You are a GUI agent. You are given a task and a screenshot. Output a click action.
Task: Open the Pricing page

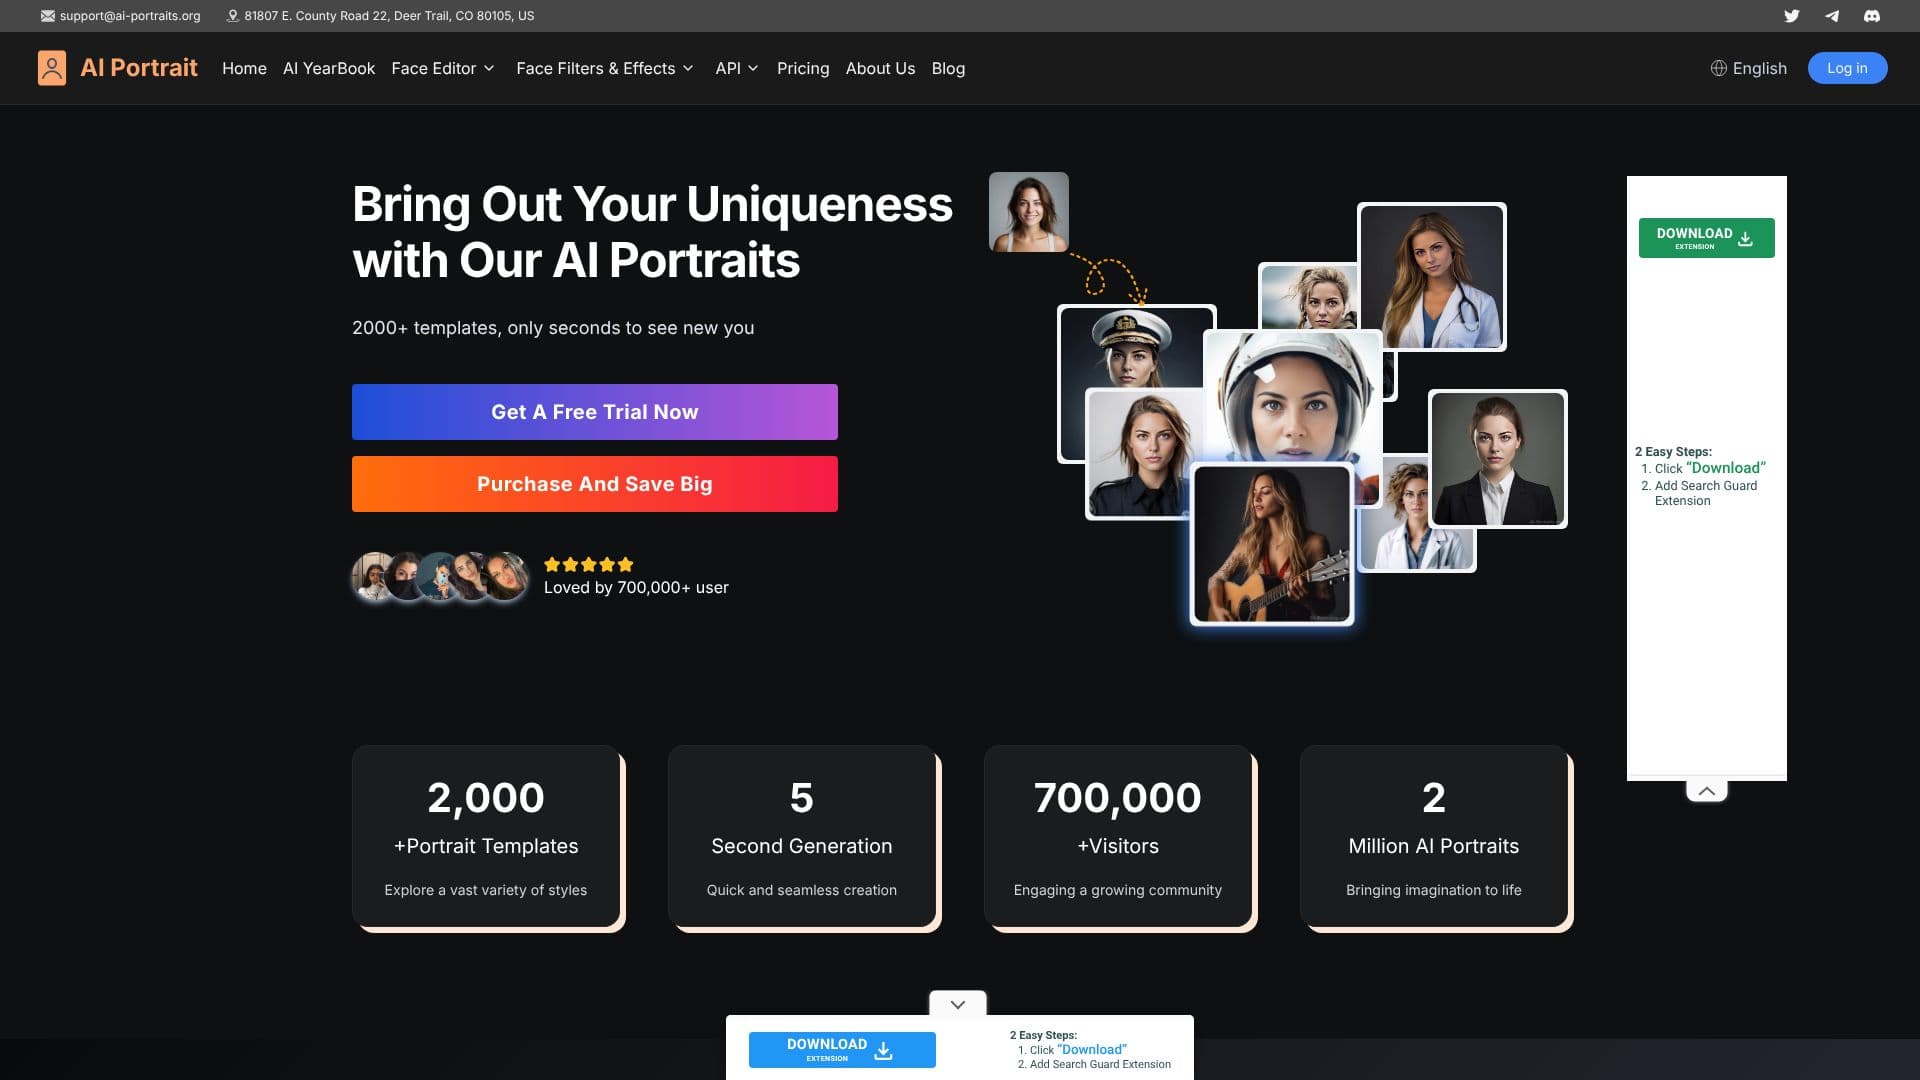(803, 68)
